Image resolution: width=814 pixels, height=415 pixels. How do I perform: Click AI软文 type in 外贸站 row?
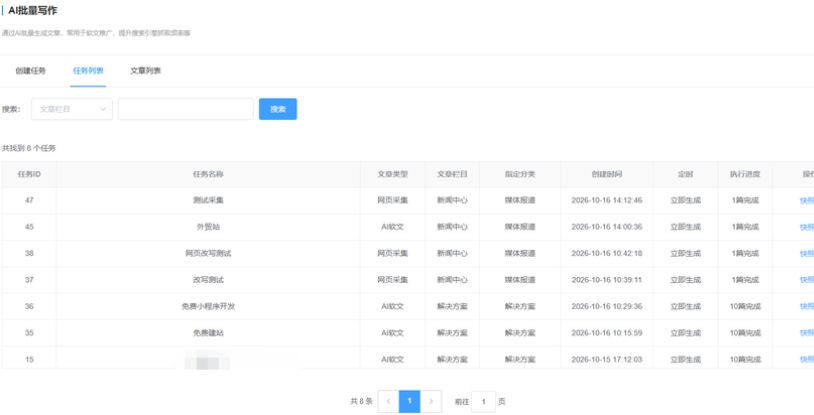(392, 226)
